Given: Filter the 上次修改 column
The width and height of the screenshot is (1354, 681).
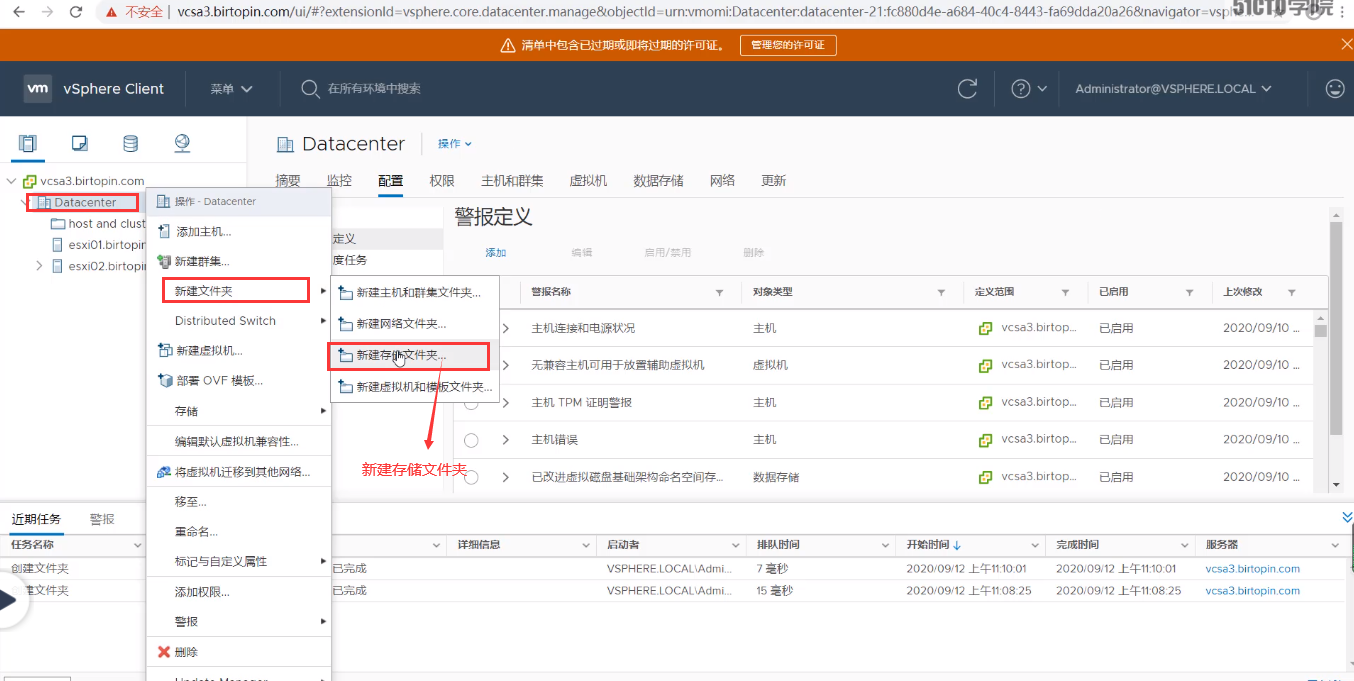Looking at the screenshot, I should click(1292, 292).
